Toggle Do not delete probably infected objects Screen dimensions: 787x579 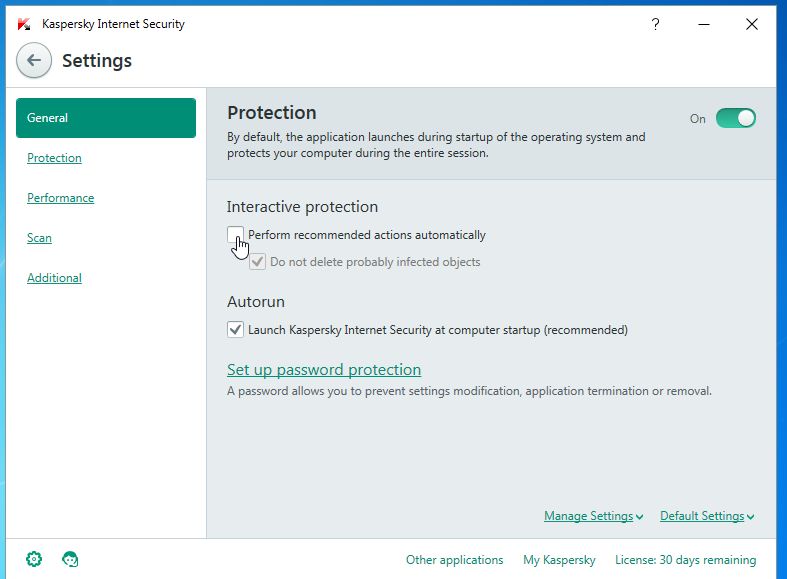tap(258, 262)
